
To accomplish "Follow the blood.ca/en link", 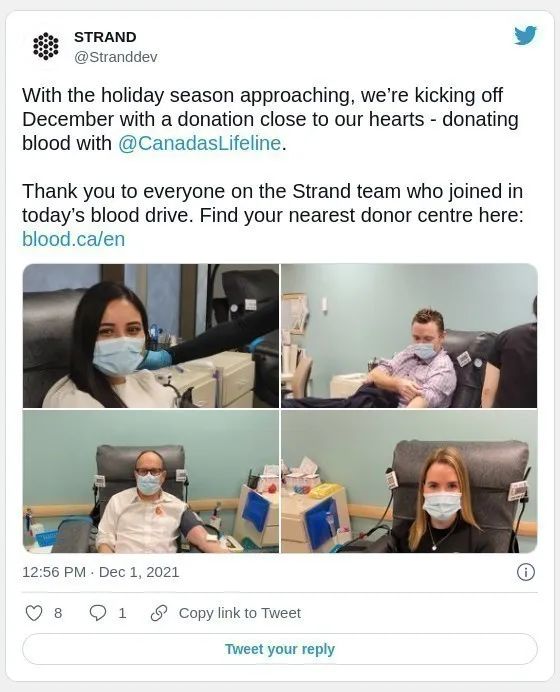I will pos(74,239).
